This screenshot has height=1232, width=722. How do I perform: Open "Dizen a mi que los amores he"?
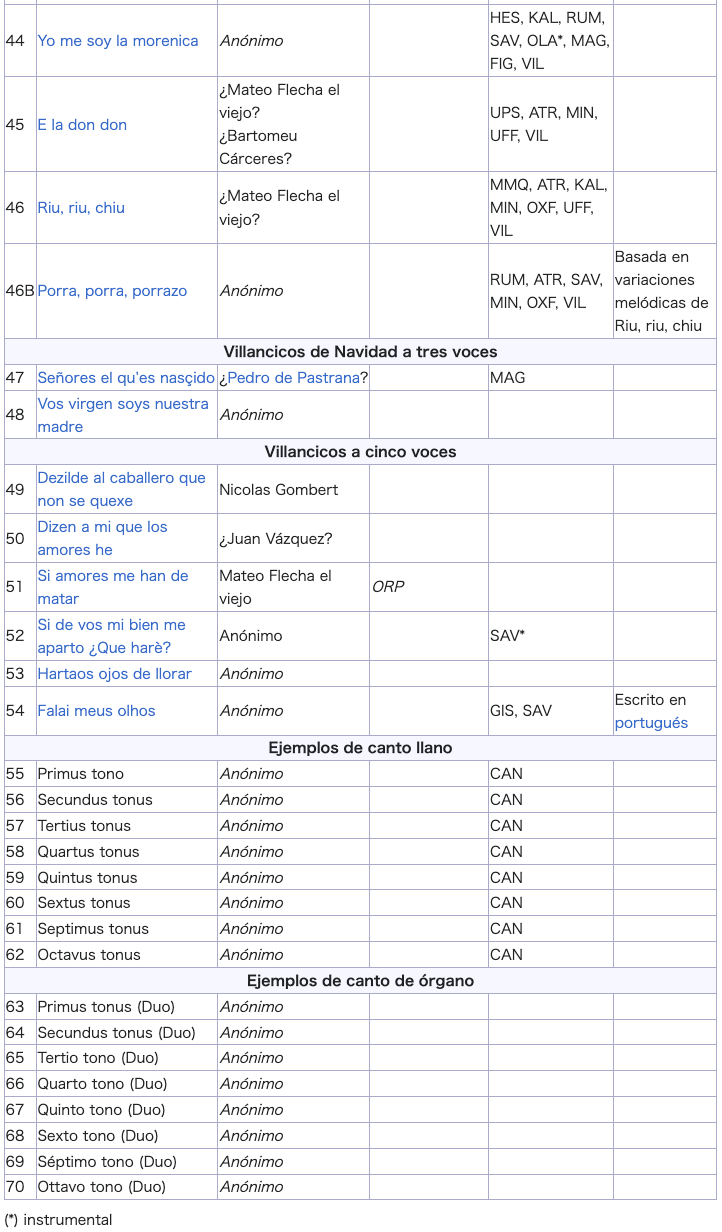[x=102, y=538]
